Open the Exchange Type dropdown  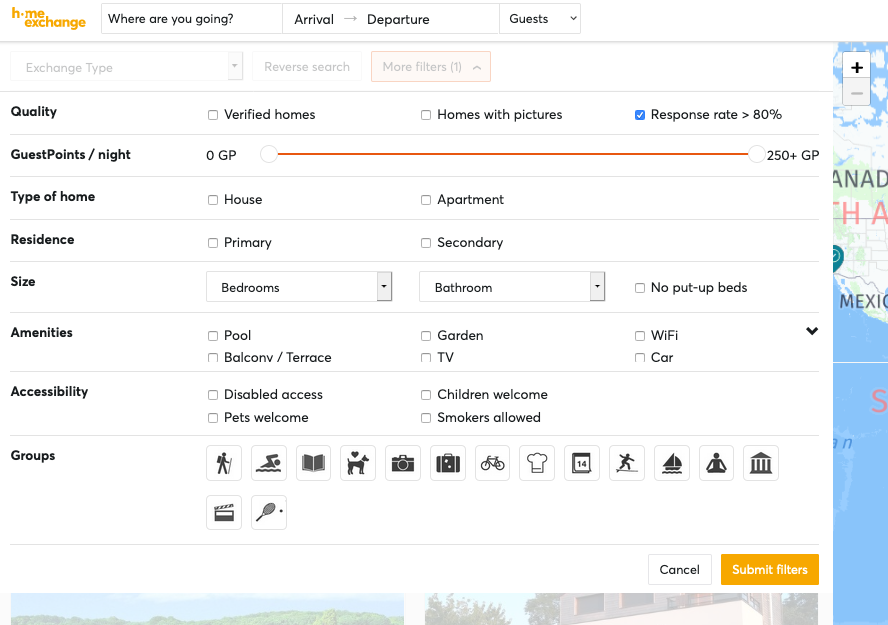pos(126,66)
